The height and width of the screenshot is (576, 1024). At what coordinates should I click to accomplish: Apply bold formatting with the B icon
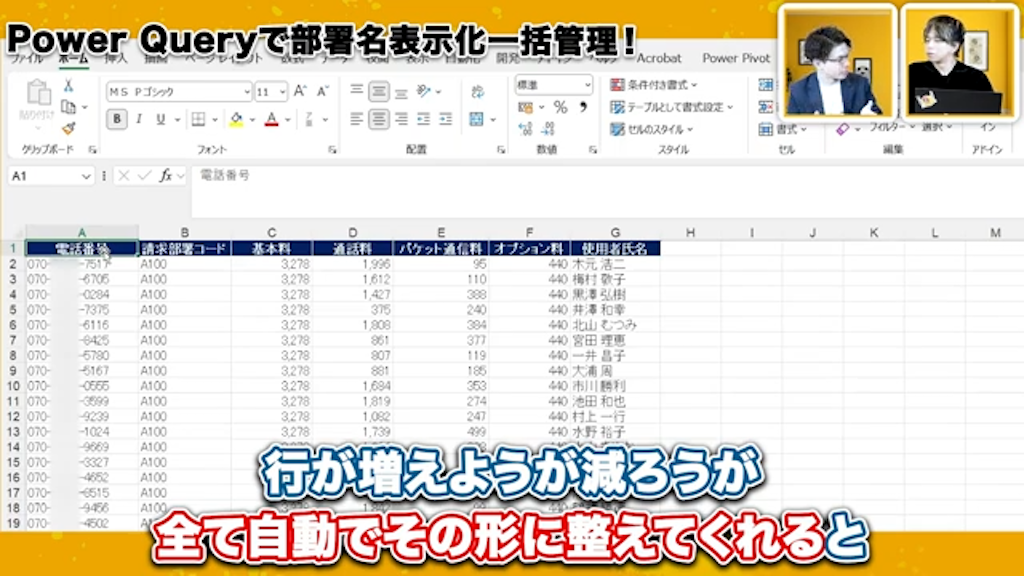(x=115, y=118)
